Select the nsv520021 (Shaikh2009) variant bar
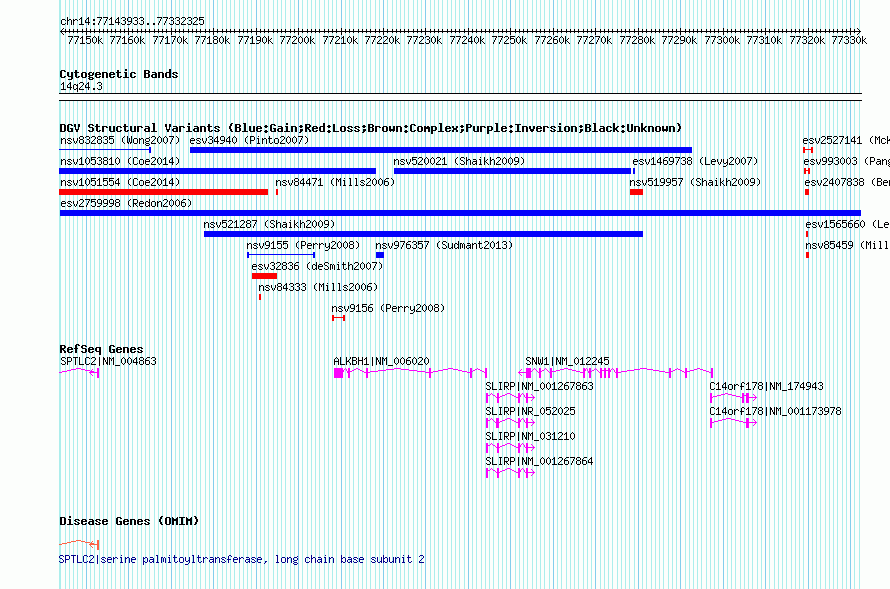Image resolution: width=890 pixels, height=589 pixels. click(x=512, y=171)
